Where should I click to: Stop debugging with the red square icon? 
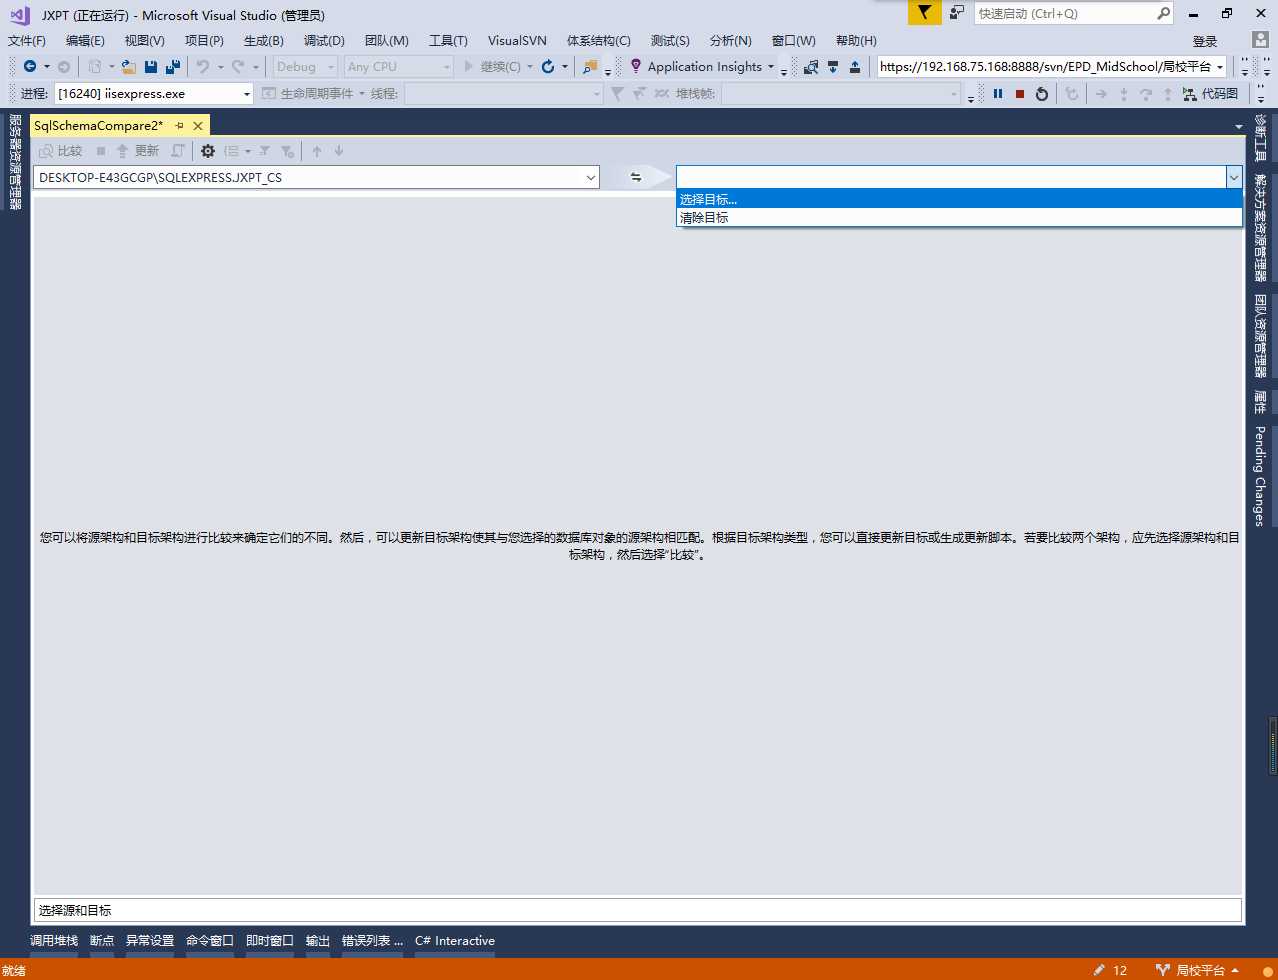point(1020,94)
